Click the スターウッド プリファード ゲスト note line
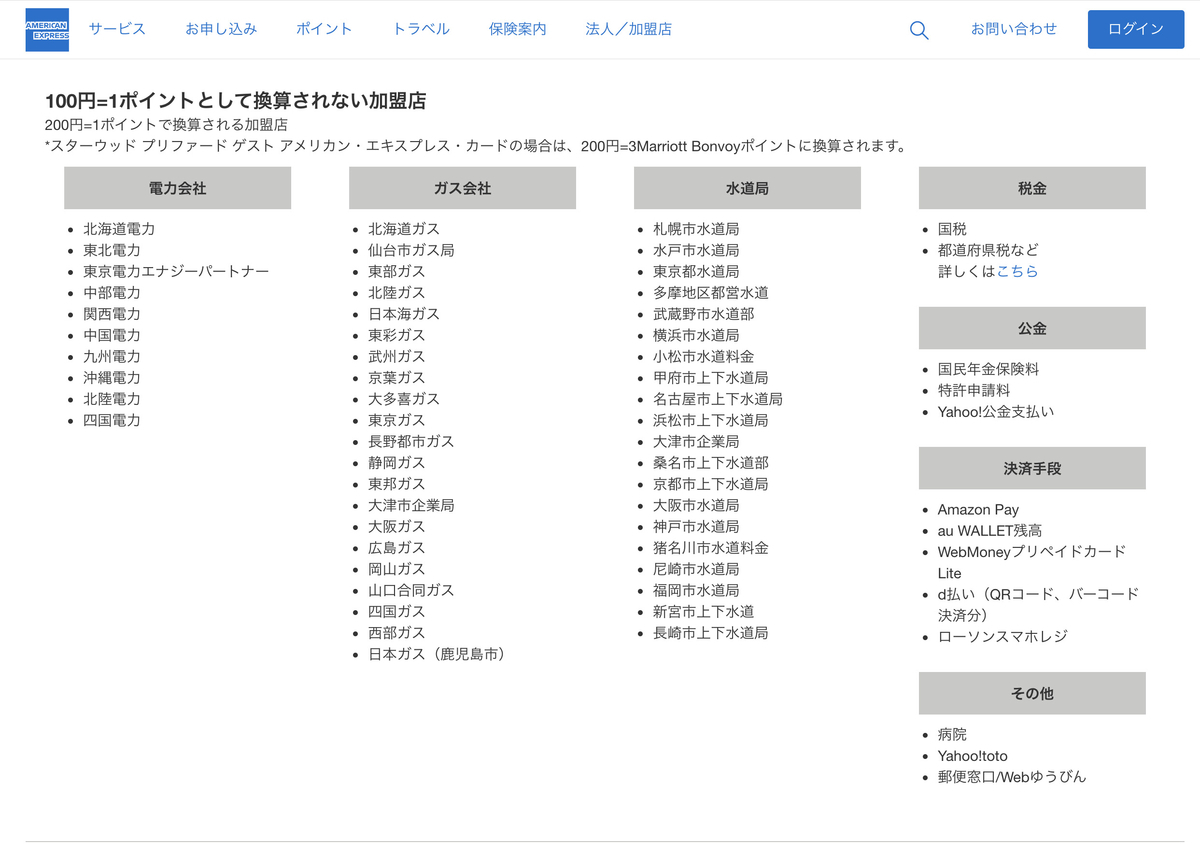This screenshot has height=844, width=1200. click(476, 146)
